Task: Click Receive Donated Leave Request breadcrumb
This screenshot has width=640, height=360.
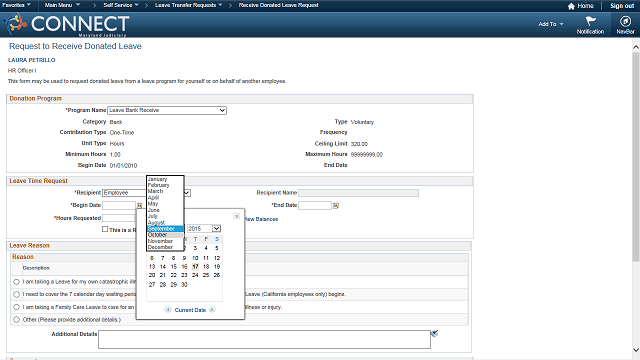Action: [278, 5]
